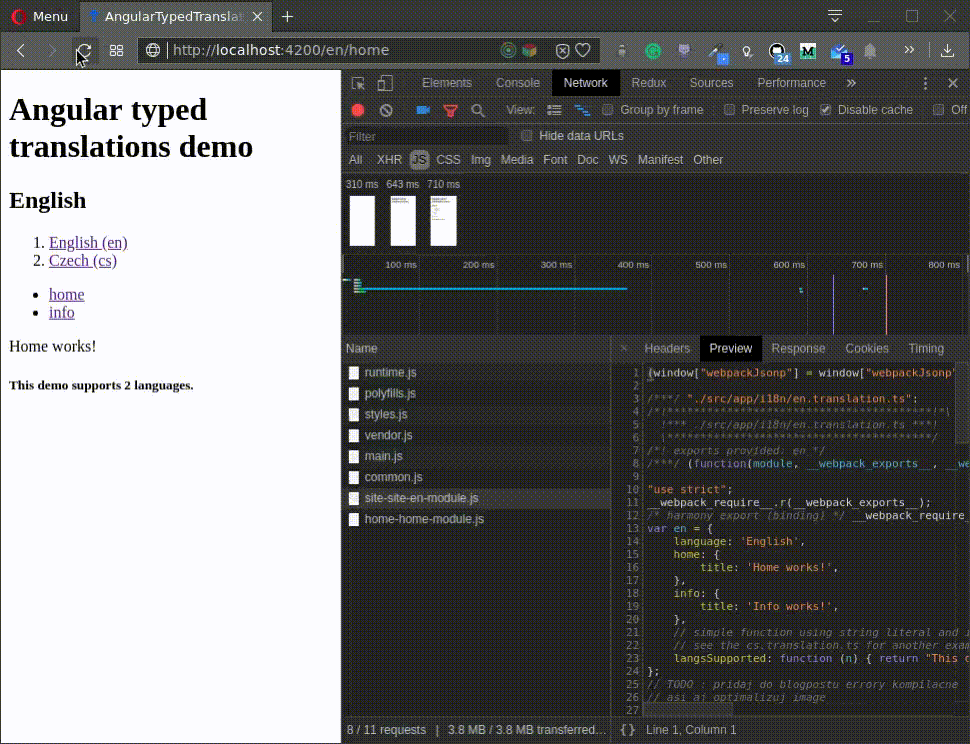Open the downloads arrow icon
This screenshot has width=970, height=744.
coord(947,51)
